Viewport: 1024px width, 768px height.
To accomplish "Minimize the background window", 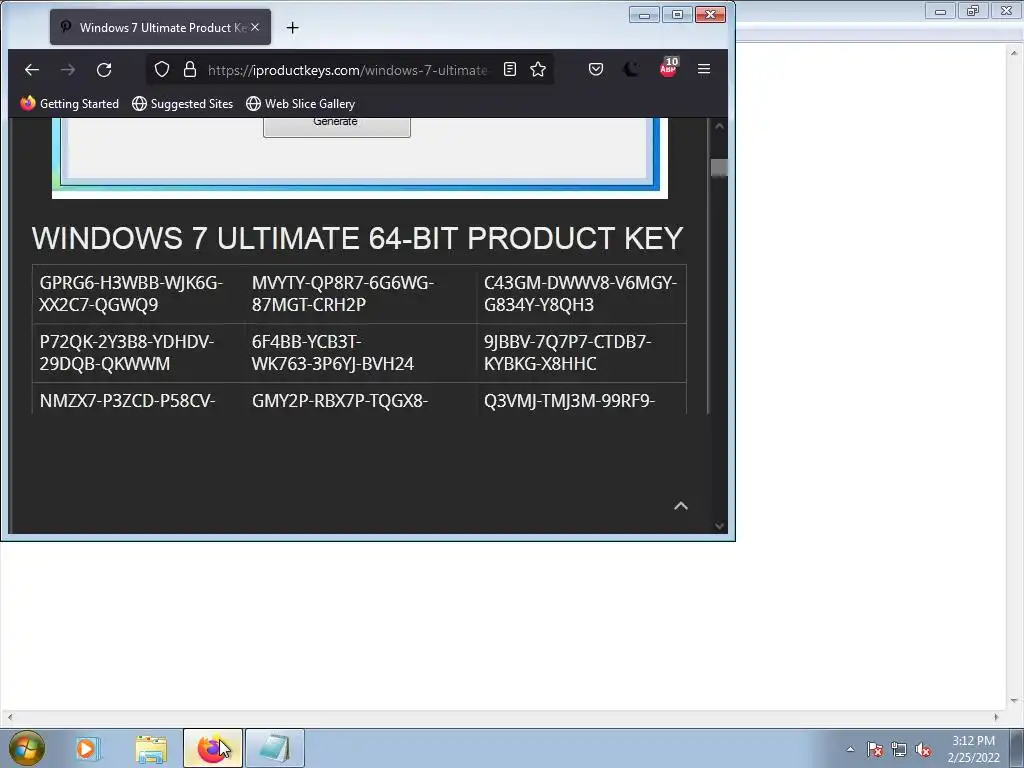I will point(940,11).
